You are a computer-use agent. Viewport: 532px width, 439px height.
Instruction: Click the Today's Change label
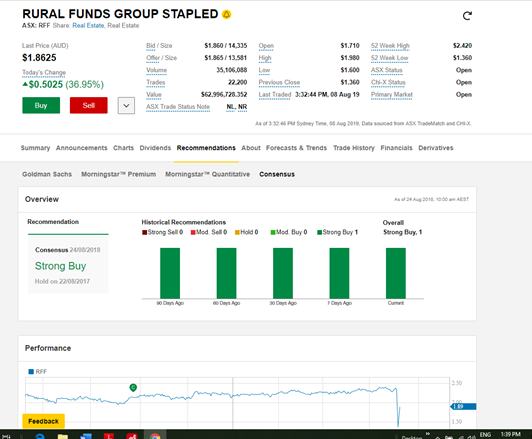pyautogui.click(x=44, y=73)
